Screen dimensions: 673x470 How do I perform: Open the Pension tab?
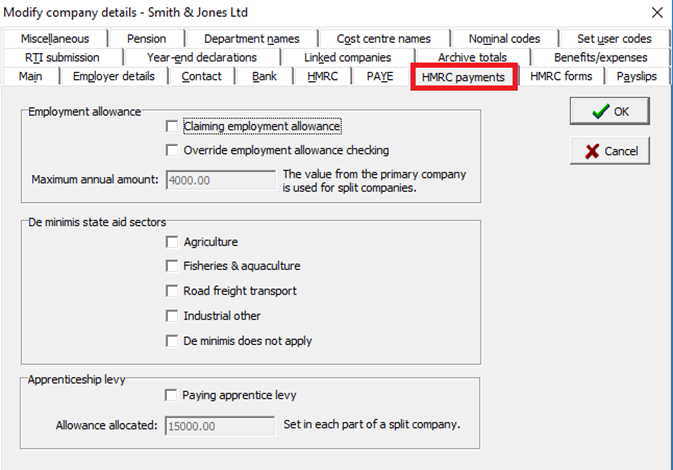pos(147,39)
